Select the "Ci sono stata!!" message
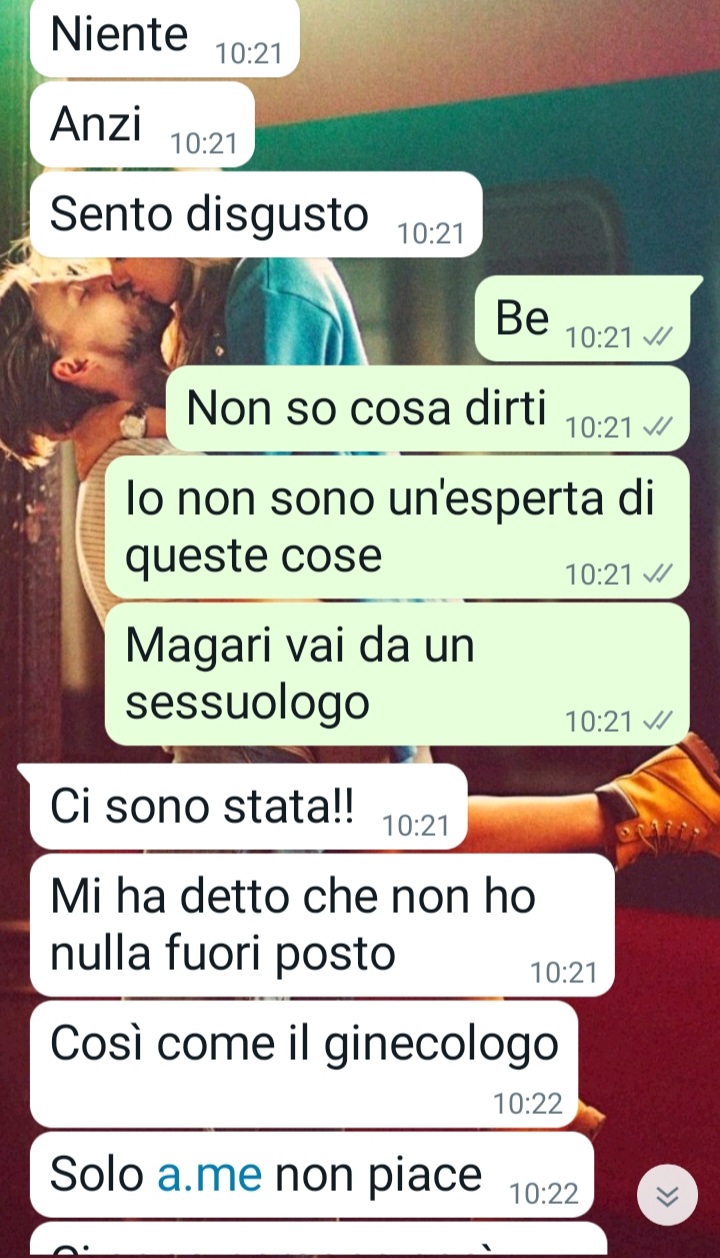Screen dimensions: 720x1258 click(x=249, y=807)
